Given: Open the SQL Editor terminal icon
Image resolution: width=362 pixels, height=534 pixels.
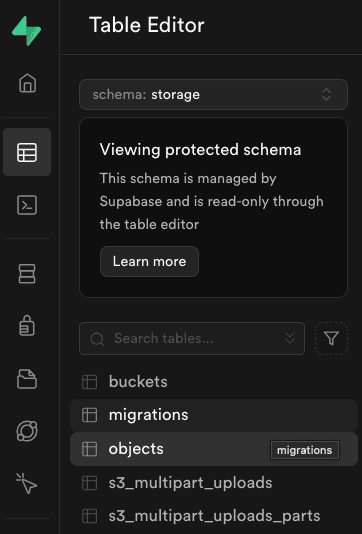Looking at the screenshot, I should point(27,205).
